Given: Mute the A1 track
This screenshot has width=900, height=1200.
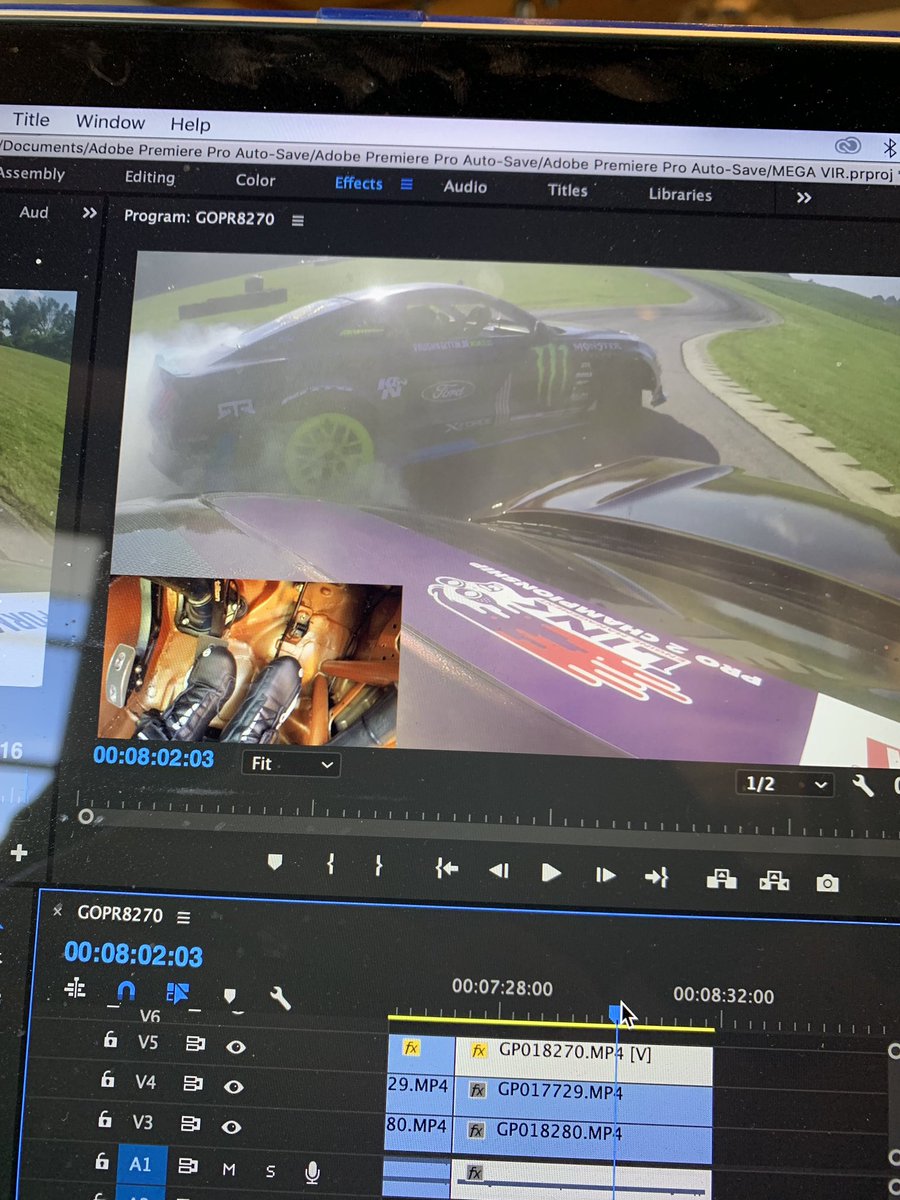Looking at the screenshot, I should [228, 1169].
